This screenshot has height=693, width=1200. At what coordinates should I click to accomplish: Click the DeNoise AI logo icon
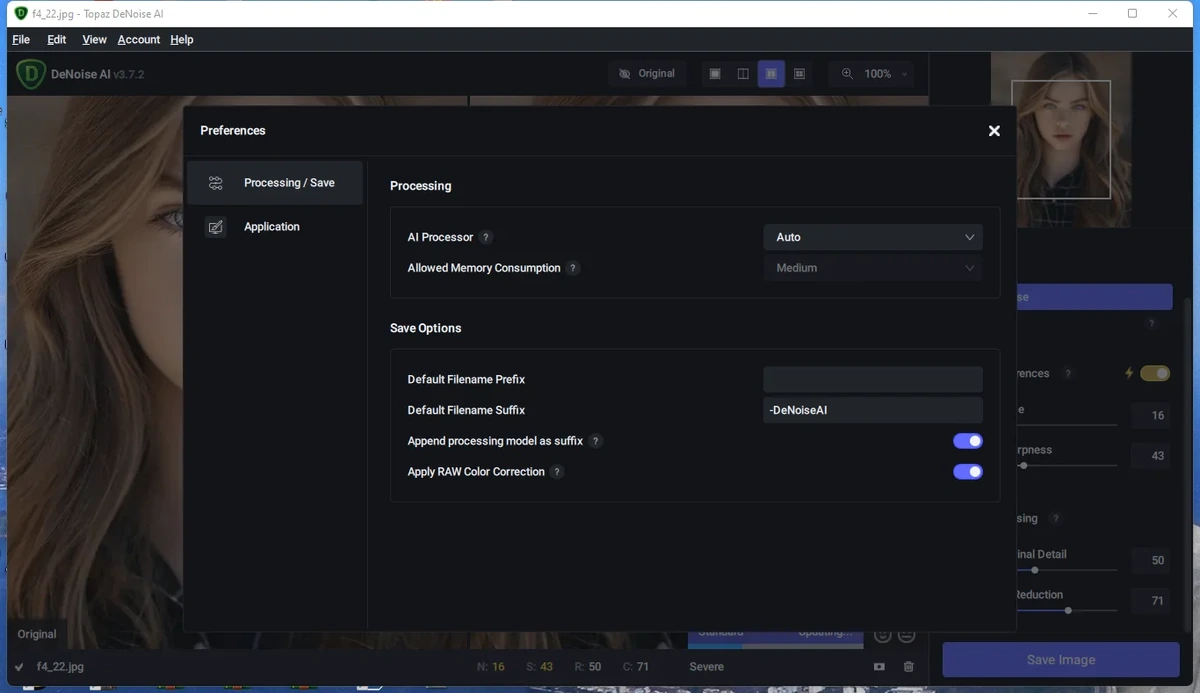coord(31,74)
